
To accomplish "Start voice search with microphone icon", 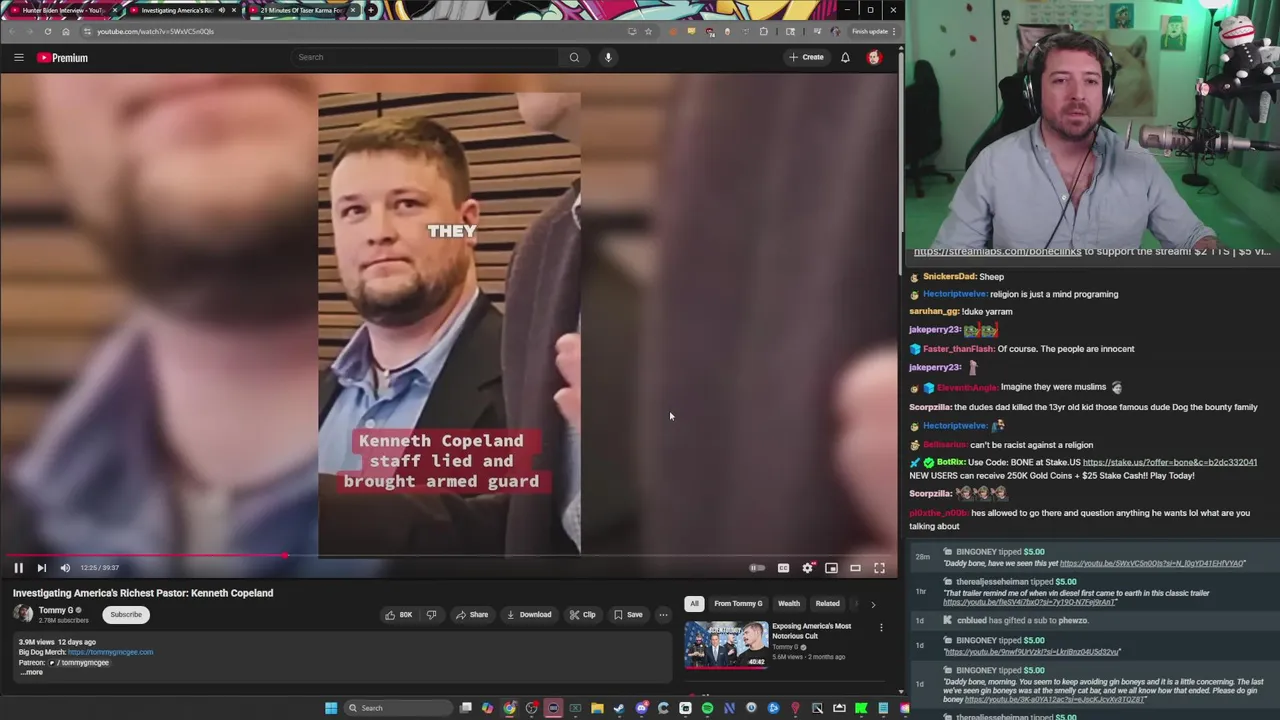I will click(608, 57).
